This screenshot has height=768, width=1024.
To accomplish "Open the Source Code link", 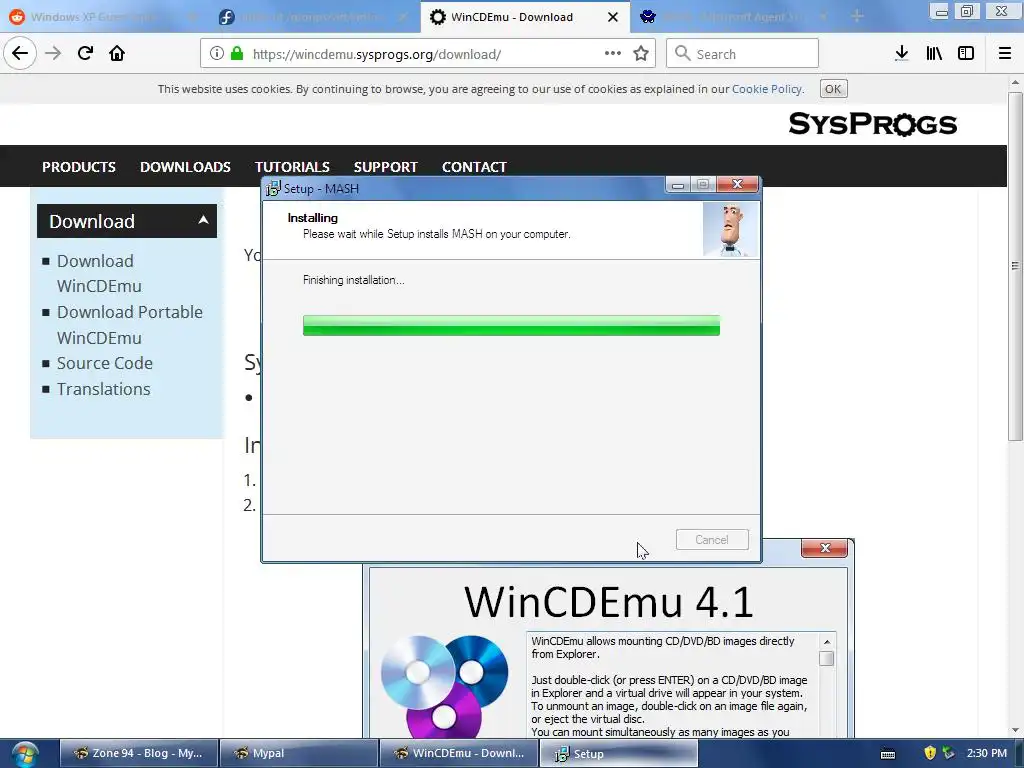I will coord(105,363).
